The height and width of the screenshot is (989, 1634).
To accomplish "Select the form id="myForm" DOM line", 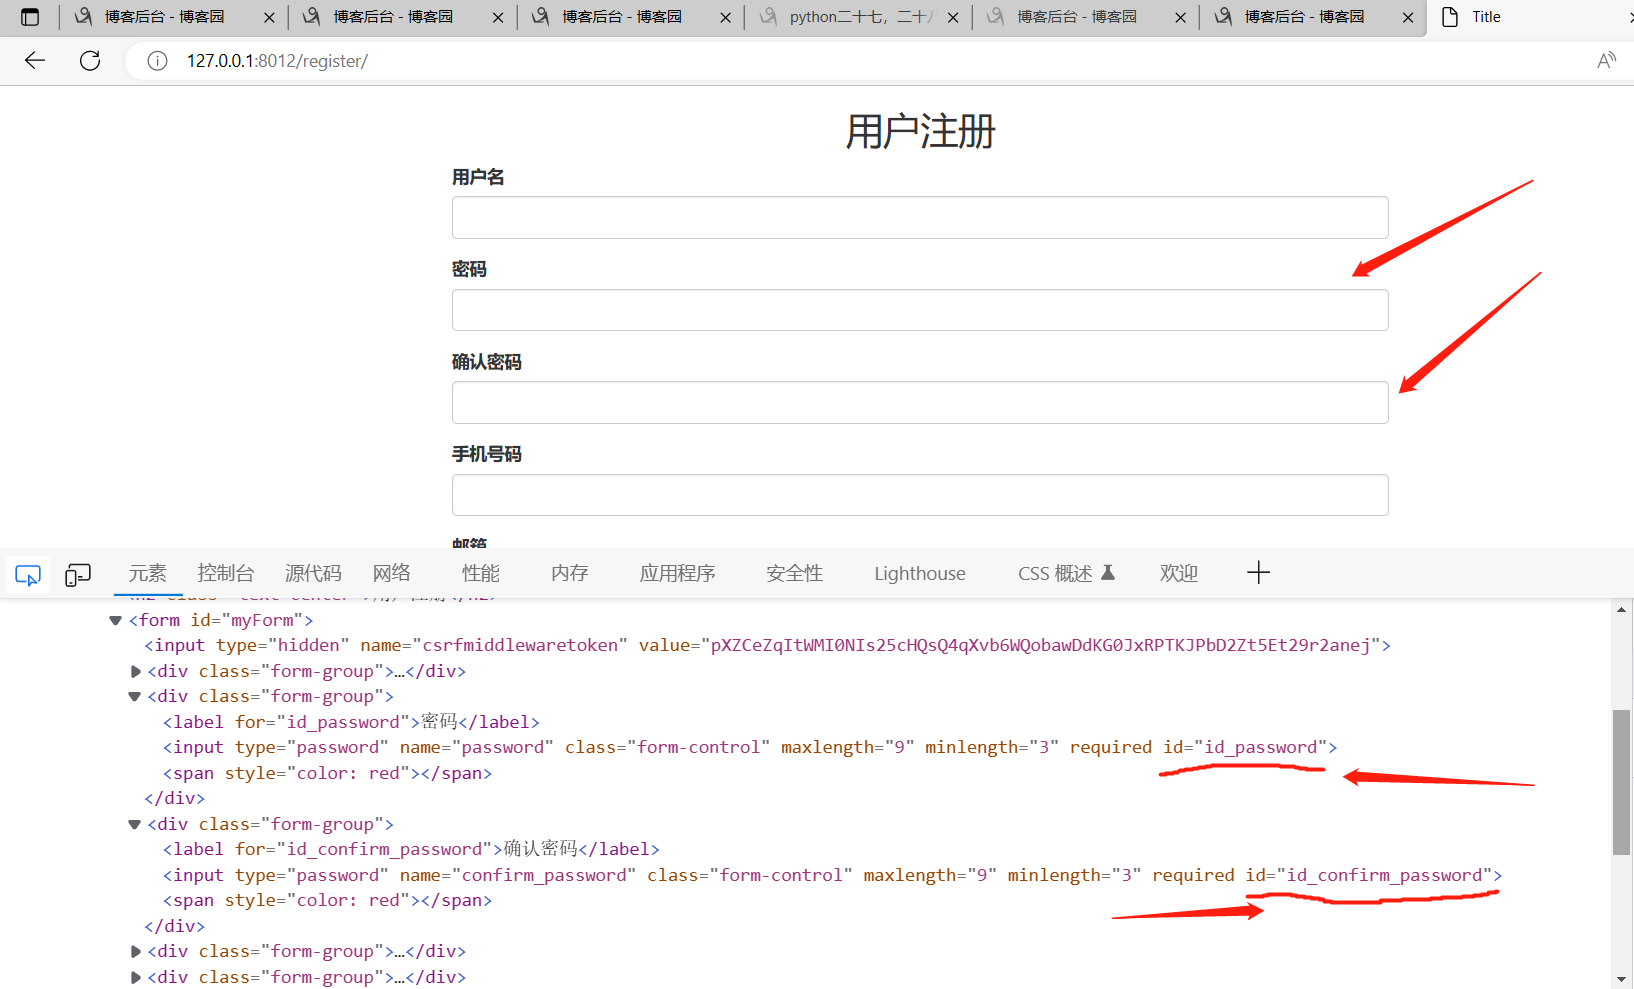I will [x=221, y=620].
